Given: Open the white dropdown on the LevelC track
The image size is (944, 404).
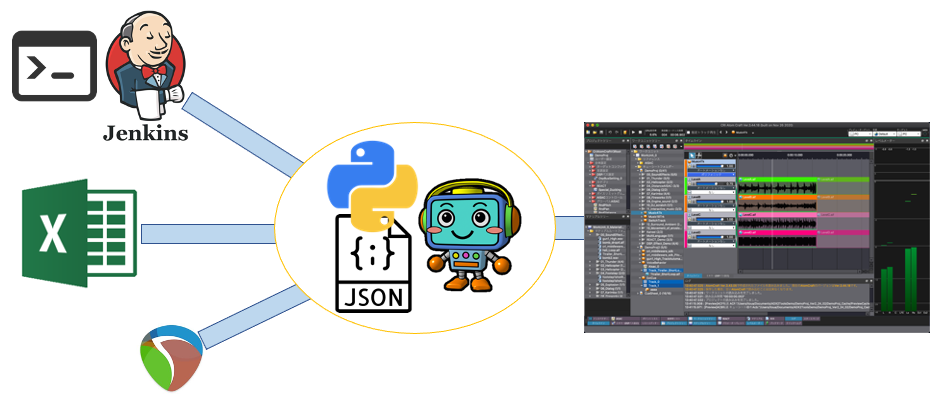Looking at the screenshot, I should pyautogui.click(x=712, y=228).
